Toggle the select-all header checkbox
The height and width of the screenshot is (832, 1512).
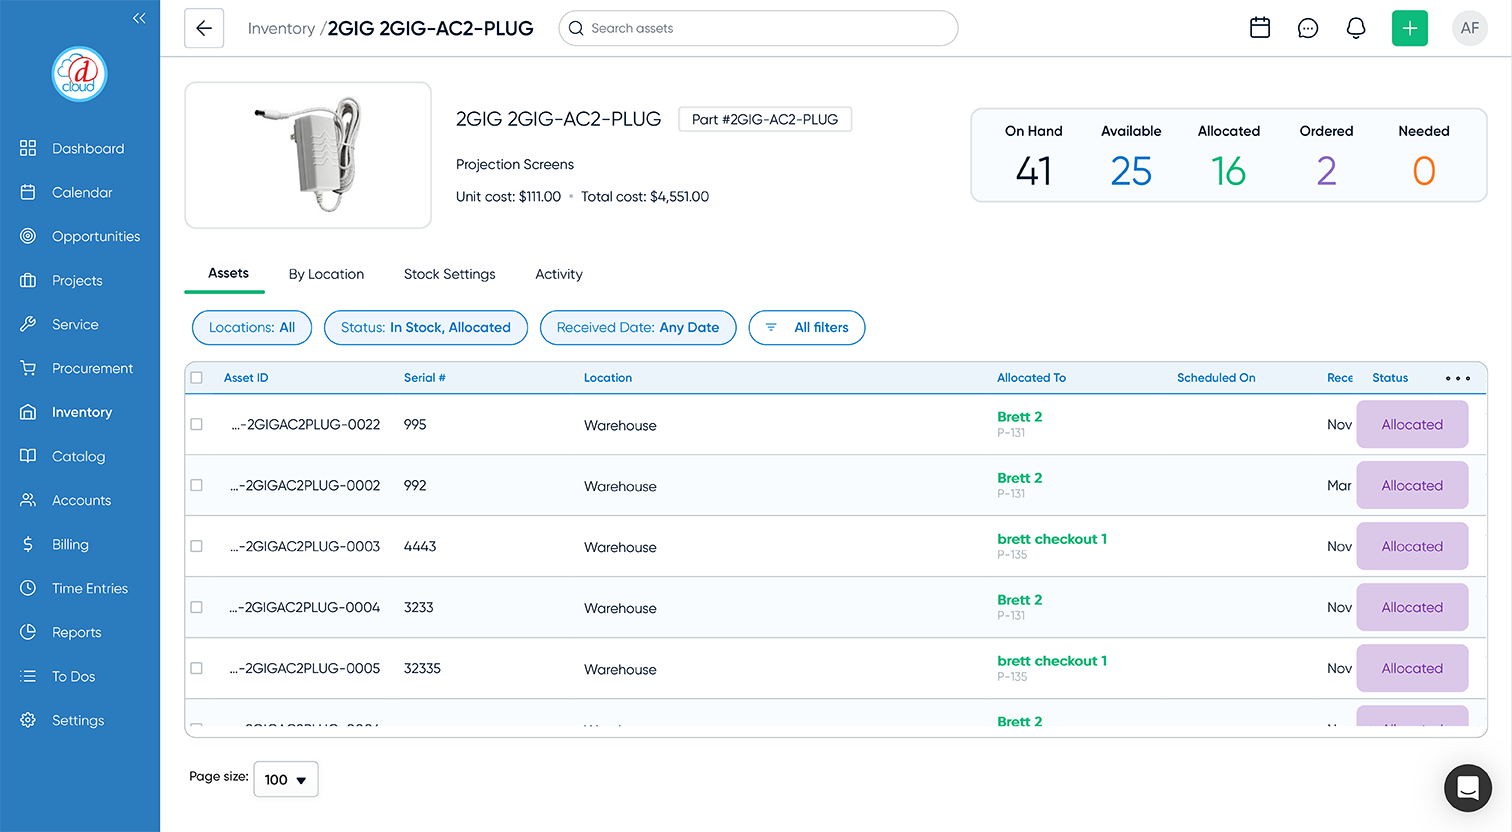(197, 378)
